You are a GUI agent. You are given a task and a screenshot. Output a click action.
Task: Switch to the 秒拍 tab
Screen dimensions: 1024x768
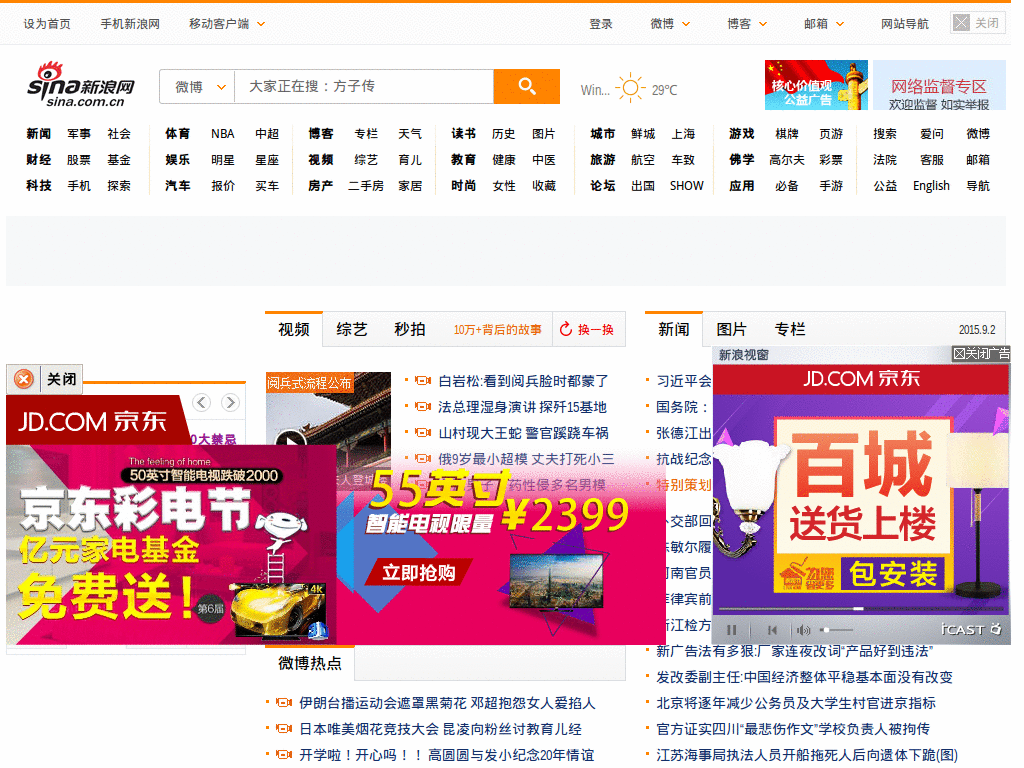[x=409, y=329]
